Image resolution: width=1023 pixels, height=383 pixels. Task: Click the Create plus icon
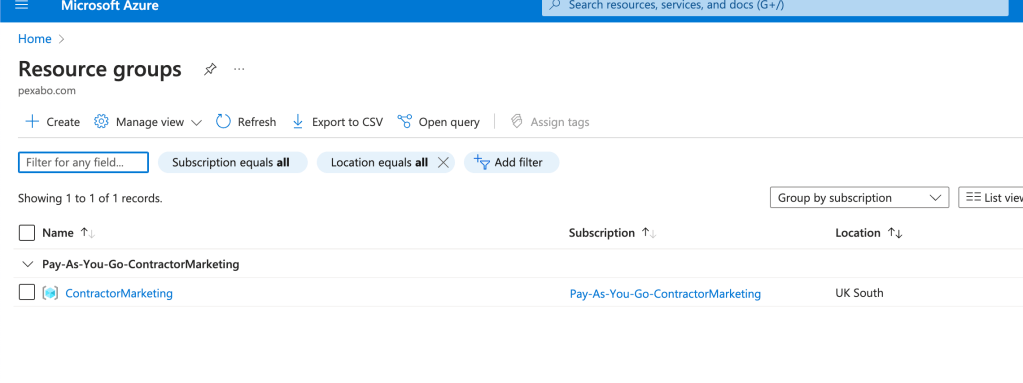[x=32, y=122]
